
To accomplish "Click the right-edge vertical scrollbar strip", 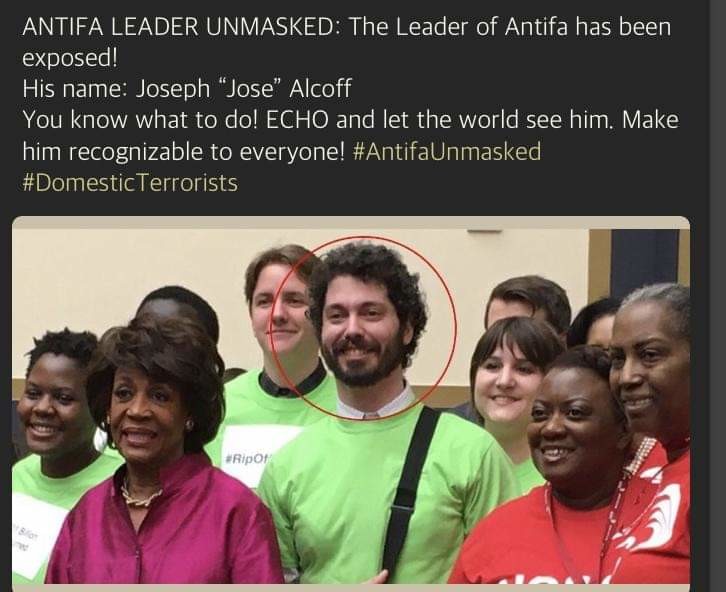I will [717, 296].
